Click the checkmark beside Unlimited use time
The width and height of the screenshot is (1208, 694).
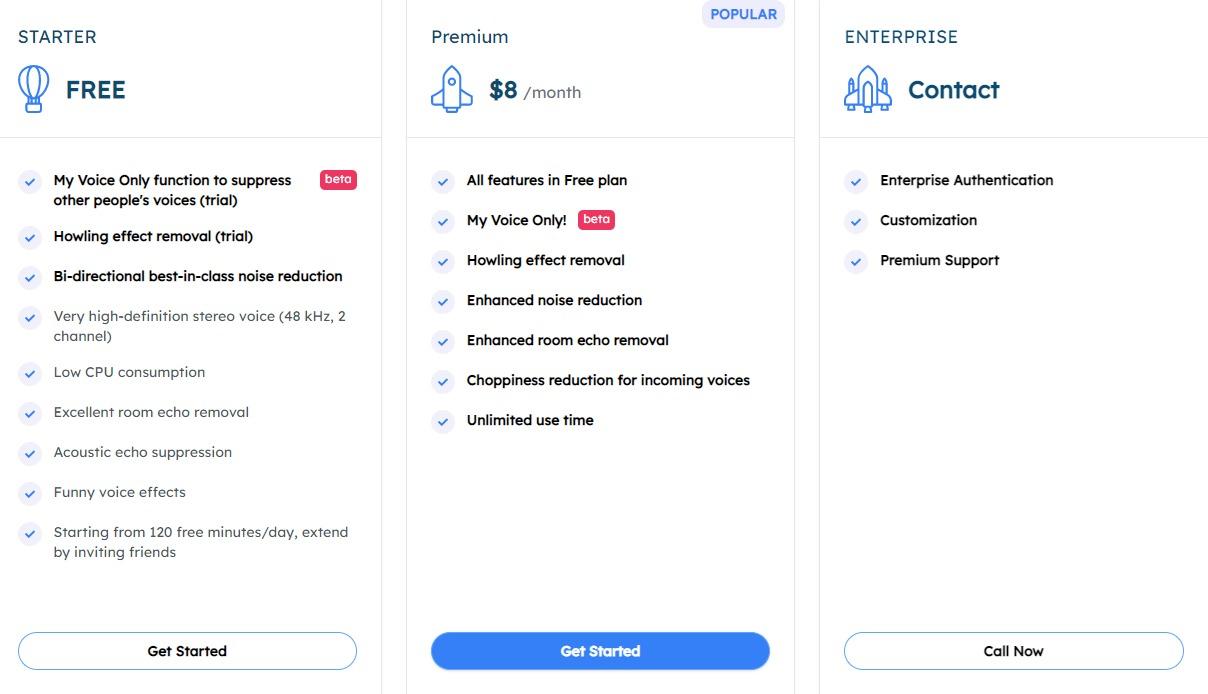pos(443,421)
